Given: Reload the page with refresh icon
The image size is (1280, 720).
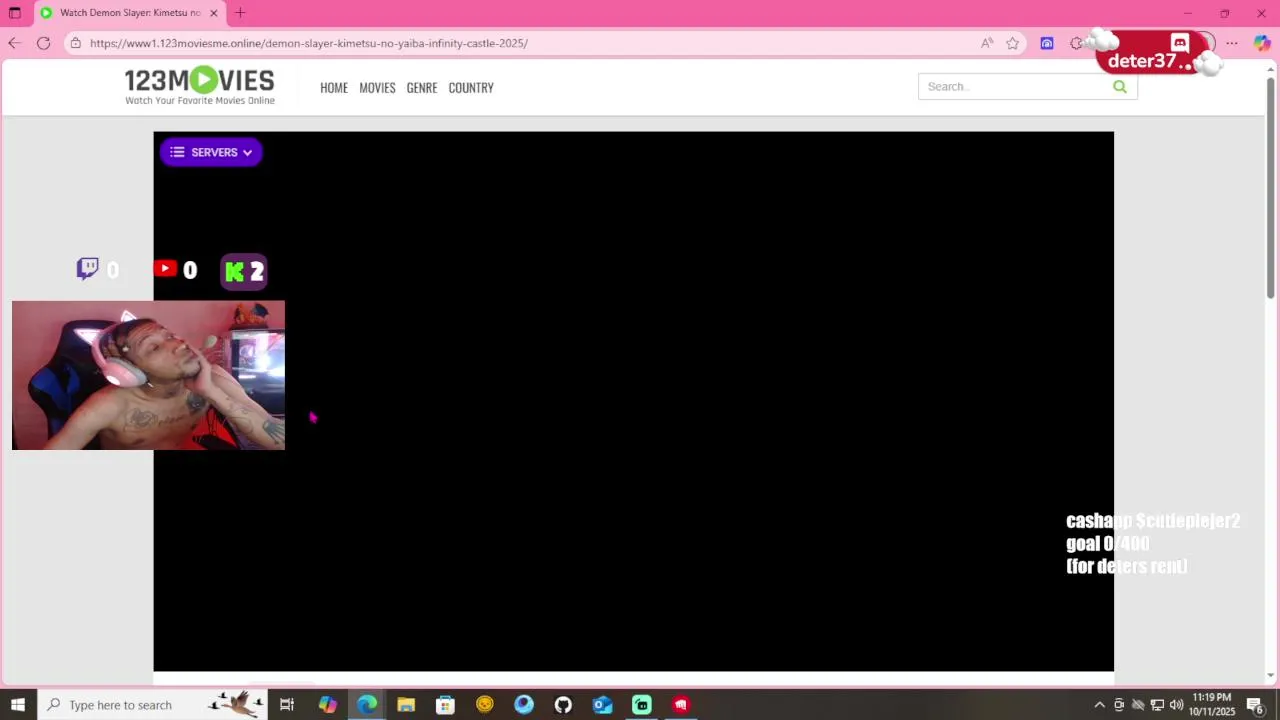Looking at the screenshot, I should pyautogui.click(x=43, y=43).
